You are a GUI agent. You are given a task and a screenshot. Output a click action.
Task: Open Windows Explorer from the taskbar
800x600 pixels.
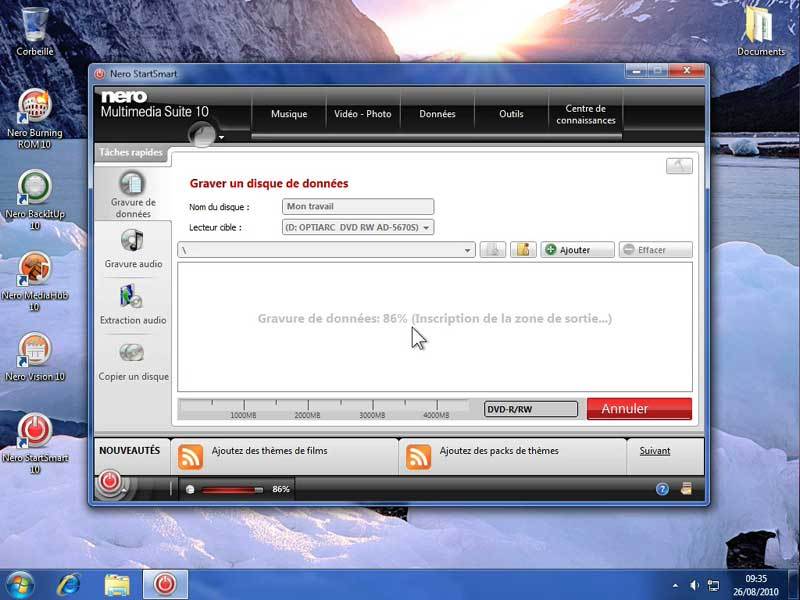click(117, 585)
